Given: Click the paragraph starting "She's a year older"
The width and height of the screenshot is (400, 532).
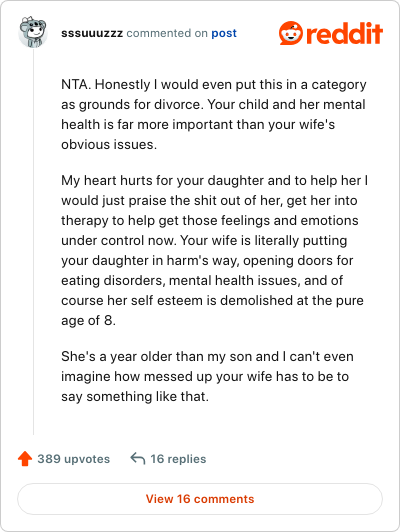Looking at the screenshot, I should click(x=207, y=376).
